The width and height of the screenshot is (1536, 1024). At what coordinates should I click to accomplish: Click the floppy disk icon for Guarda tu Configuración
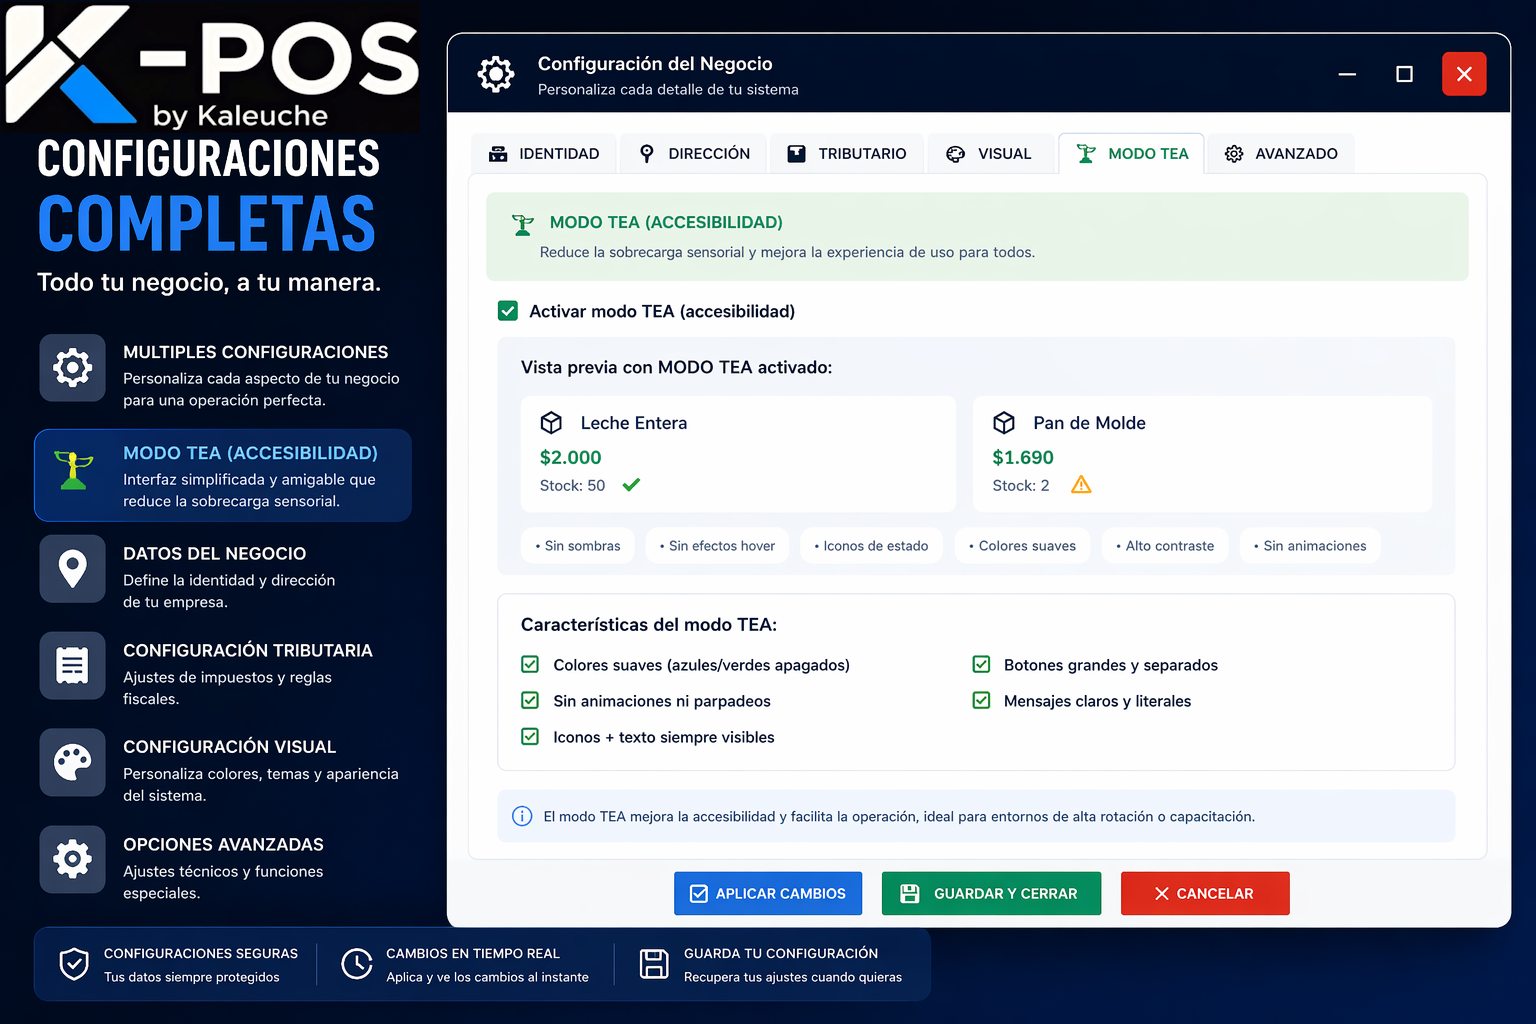[x=654, y=964]
